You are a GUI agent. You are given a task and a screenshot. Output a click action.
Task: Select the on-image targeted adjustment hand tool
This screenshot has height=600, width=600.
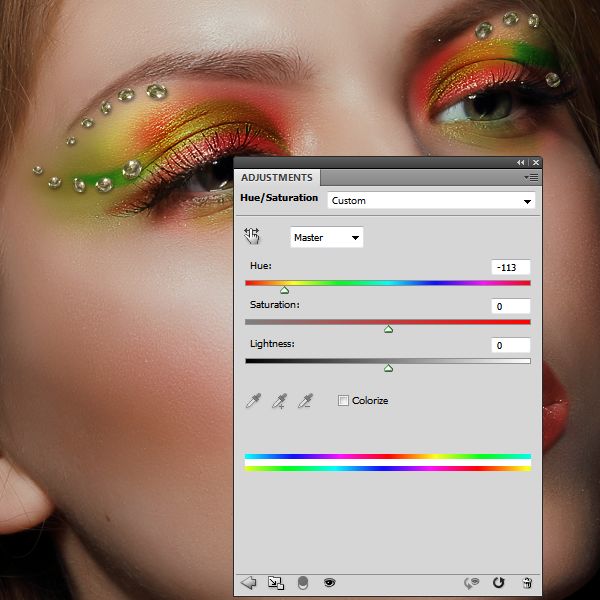[x=252, y=236]
